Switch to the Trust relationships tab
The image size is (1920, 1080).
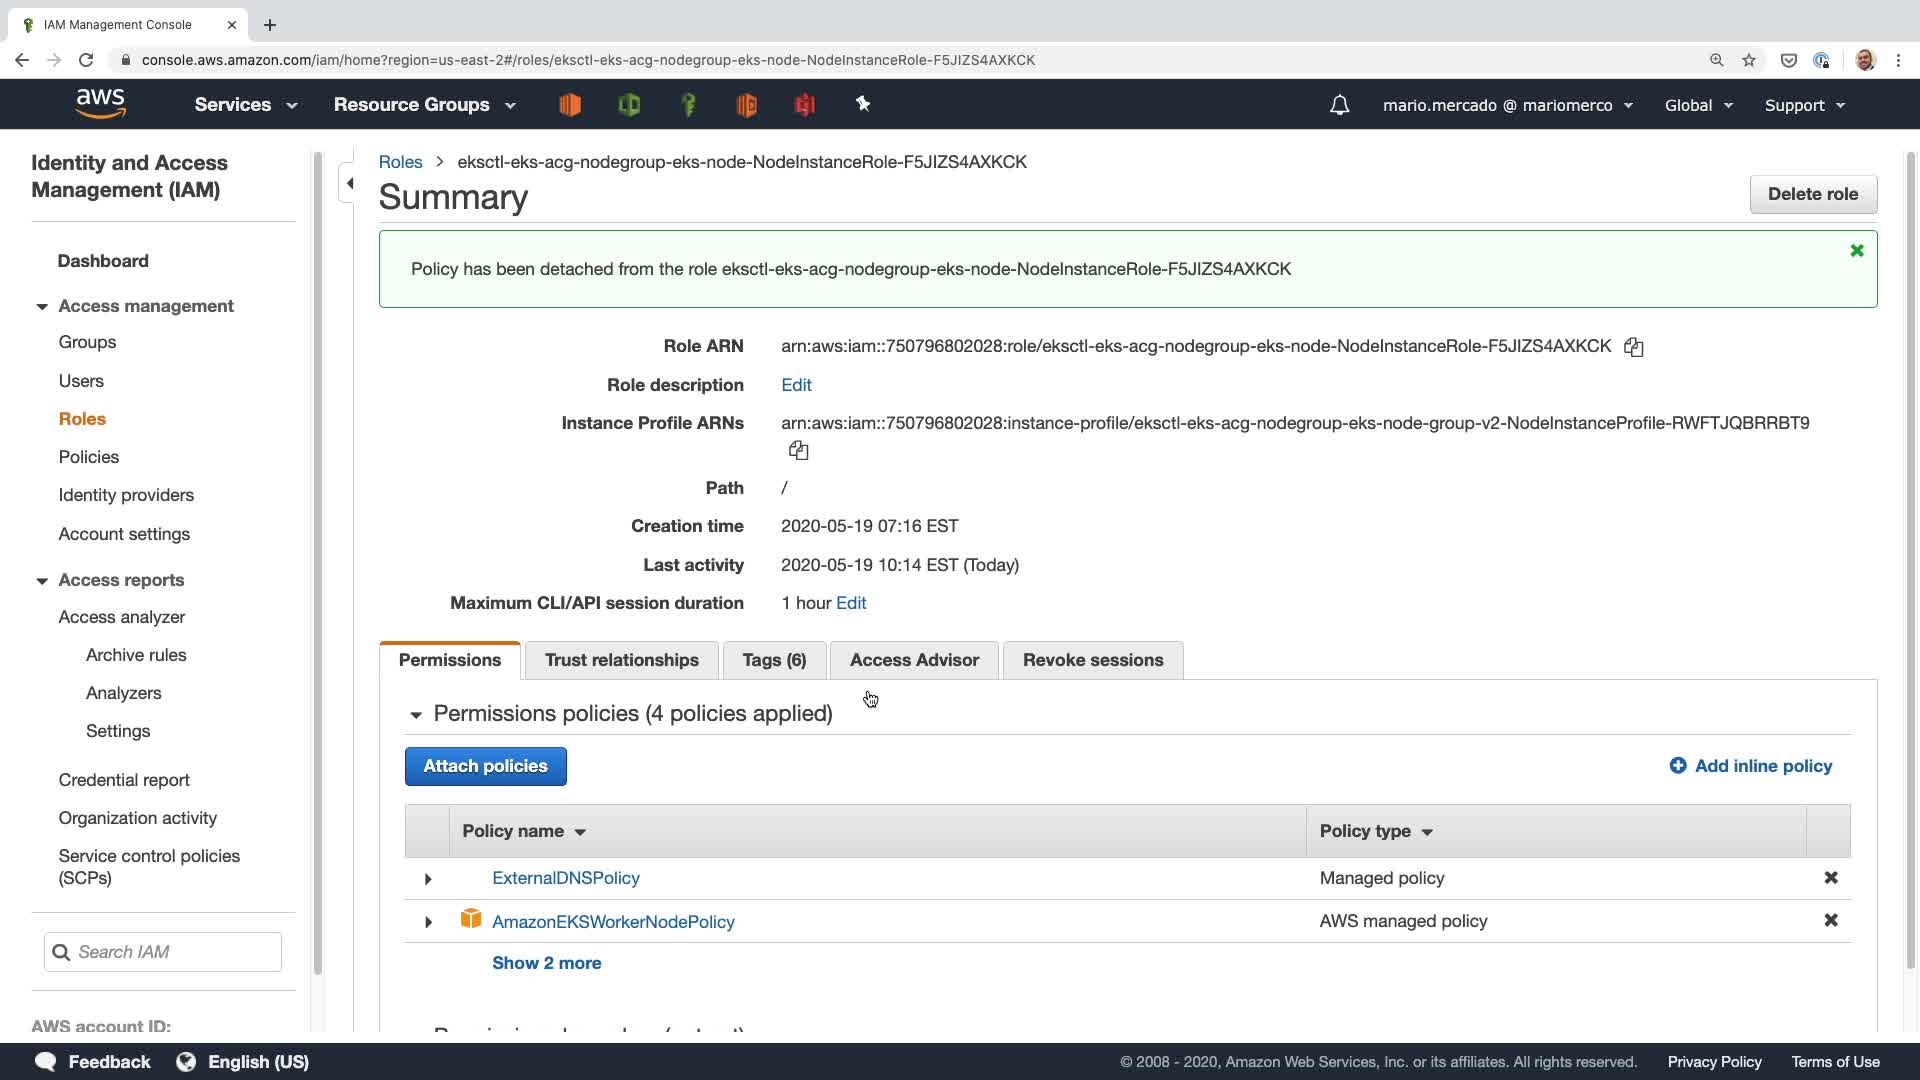621,660
